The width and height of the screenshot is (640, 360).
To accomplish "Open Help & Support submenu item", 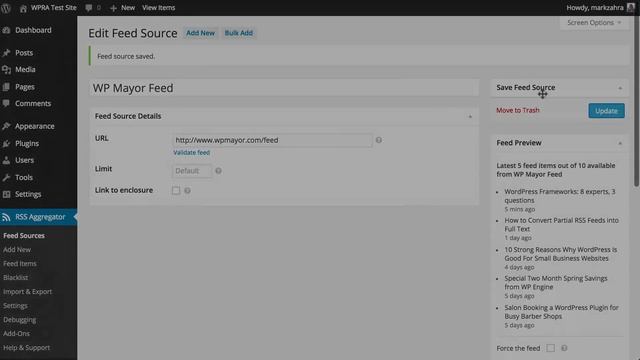I will coord(27,348).
